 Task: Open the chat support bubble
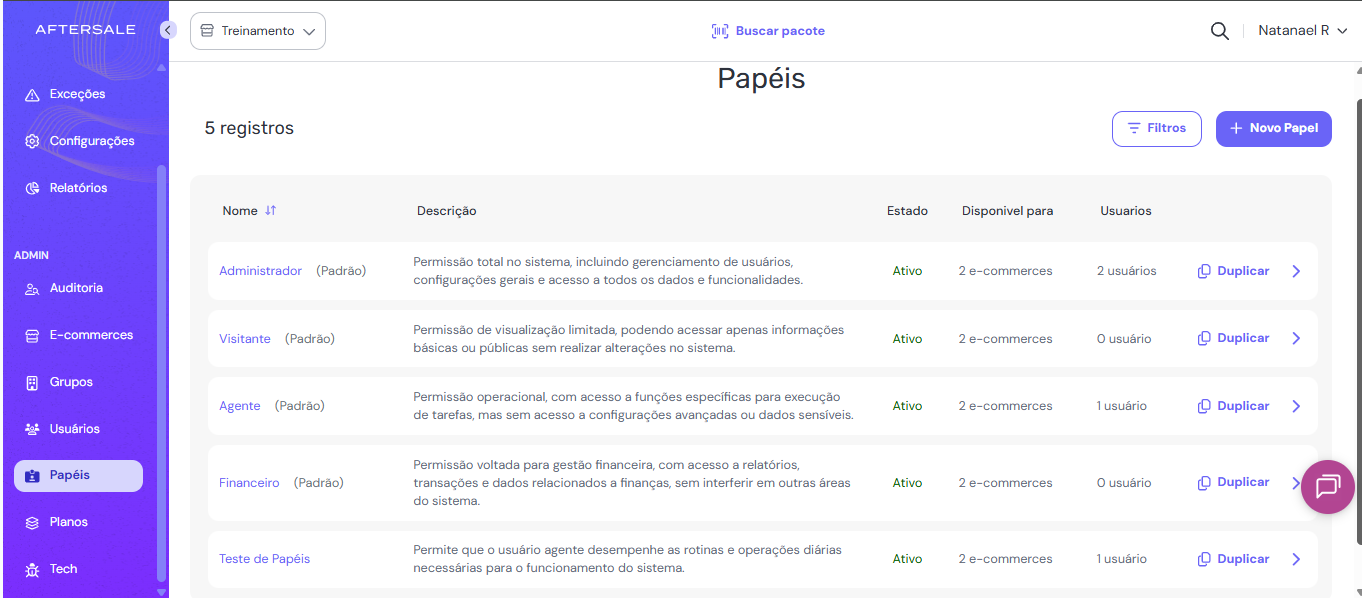(x=1327, y=487)
